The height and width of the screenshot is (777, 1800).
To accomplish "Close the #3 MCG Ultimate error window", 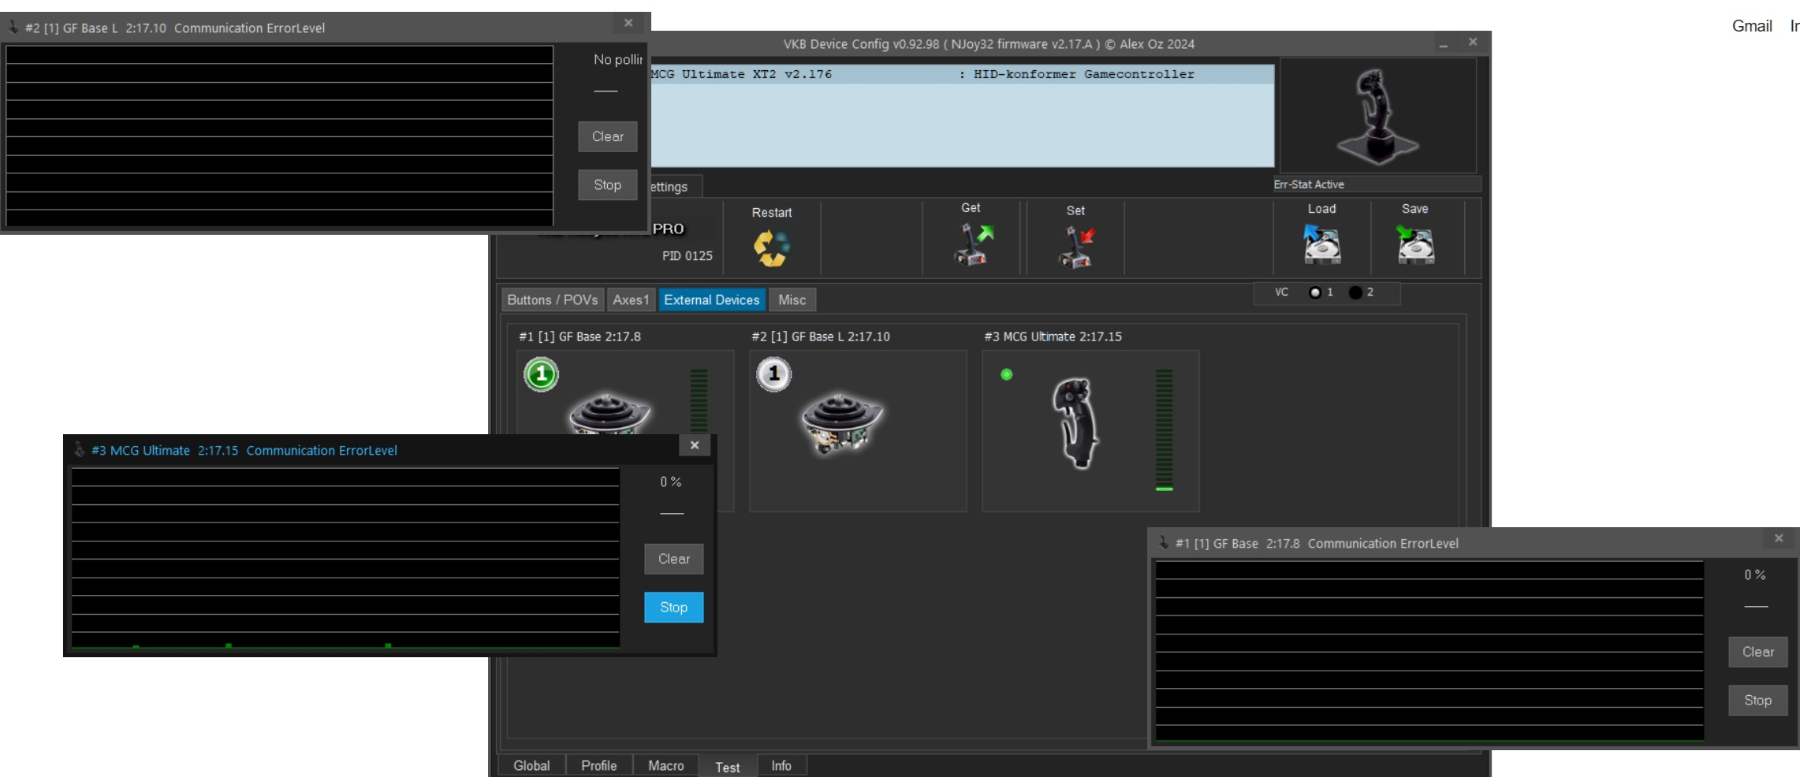I will click(x=695, y=445).
